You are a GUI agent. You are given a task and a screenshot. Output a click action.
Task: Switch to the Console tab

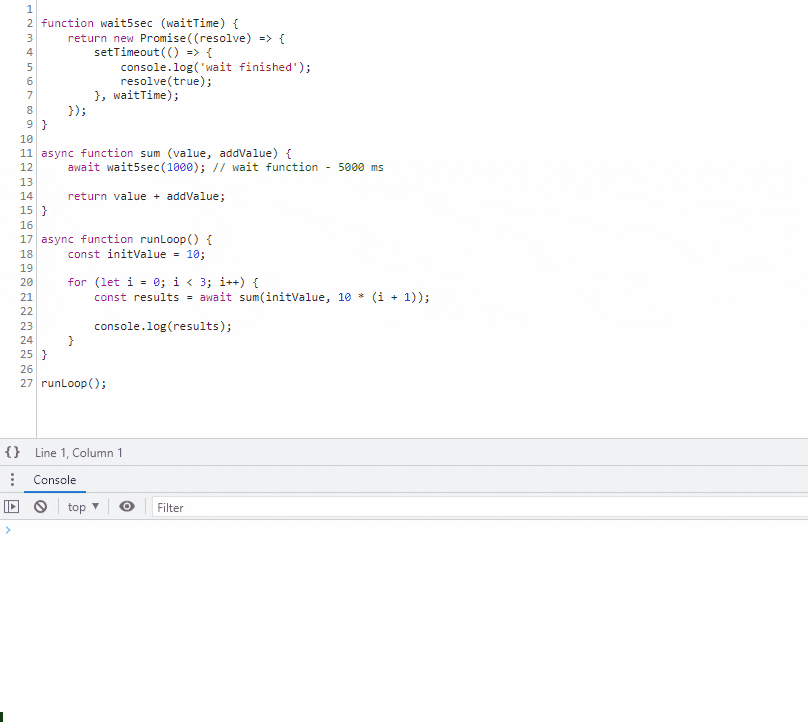coord(54,480)
